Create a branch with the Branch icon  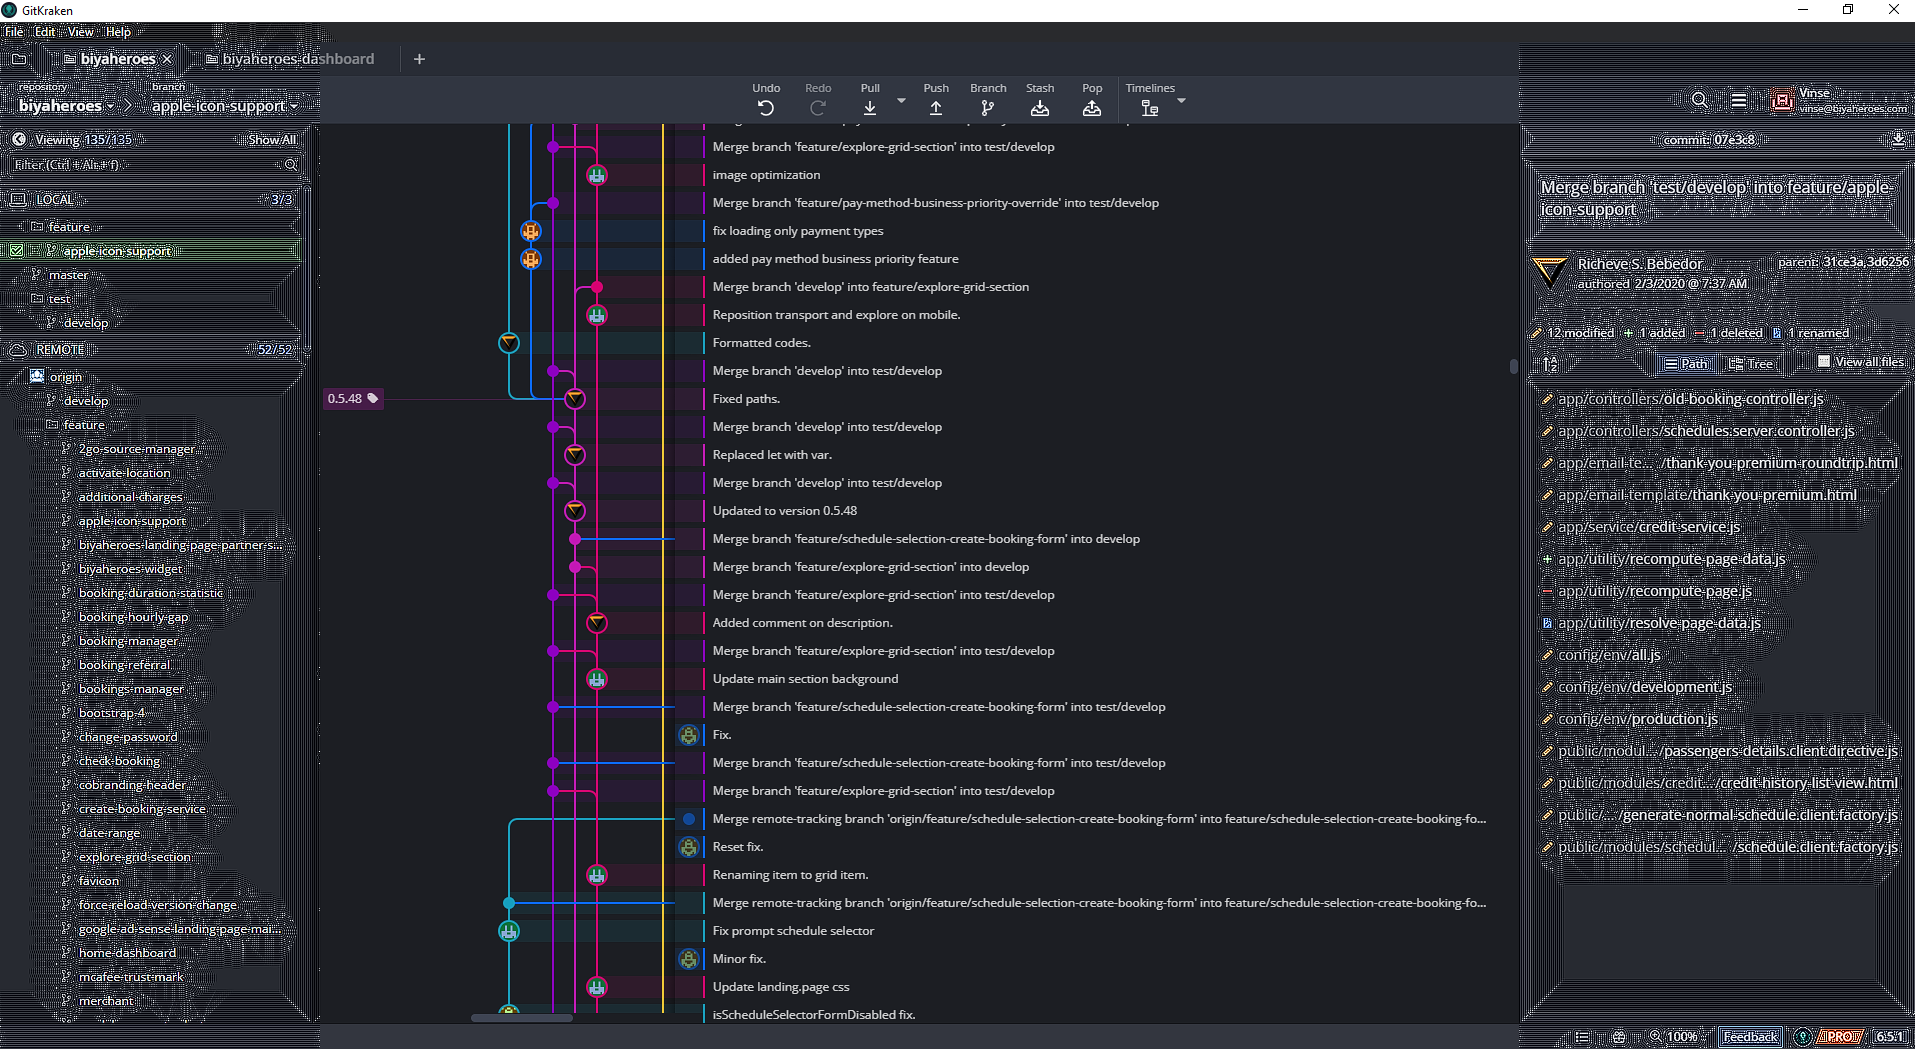pyautogui.click(x=988, y=108)
